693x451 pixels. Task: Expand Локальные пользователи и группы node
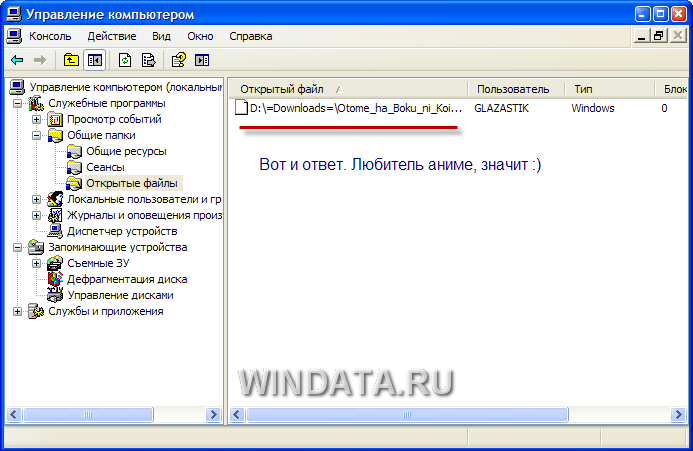click(36, 199)
